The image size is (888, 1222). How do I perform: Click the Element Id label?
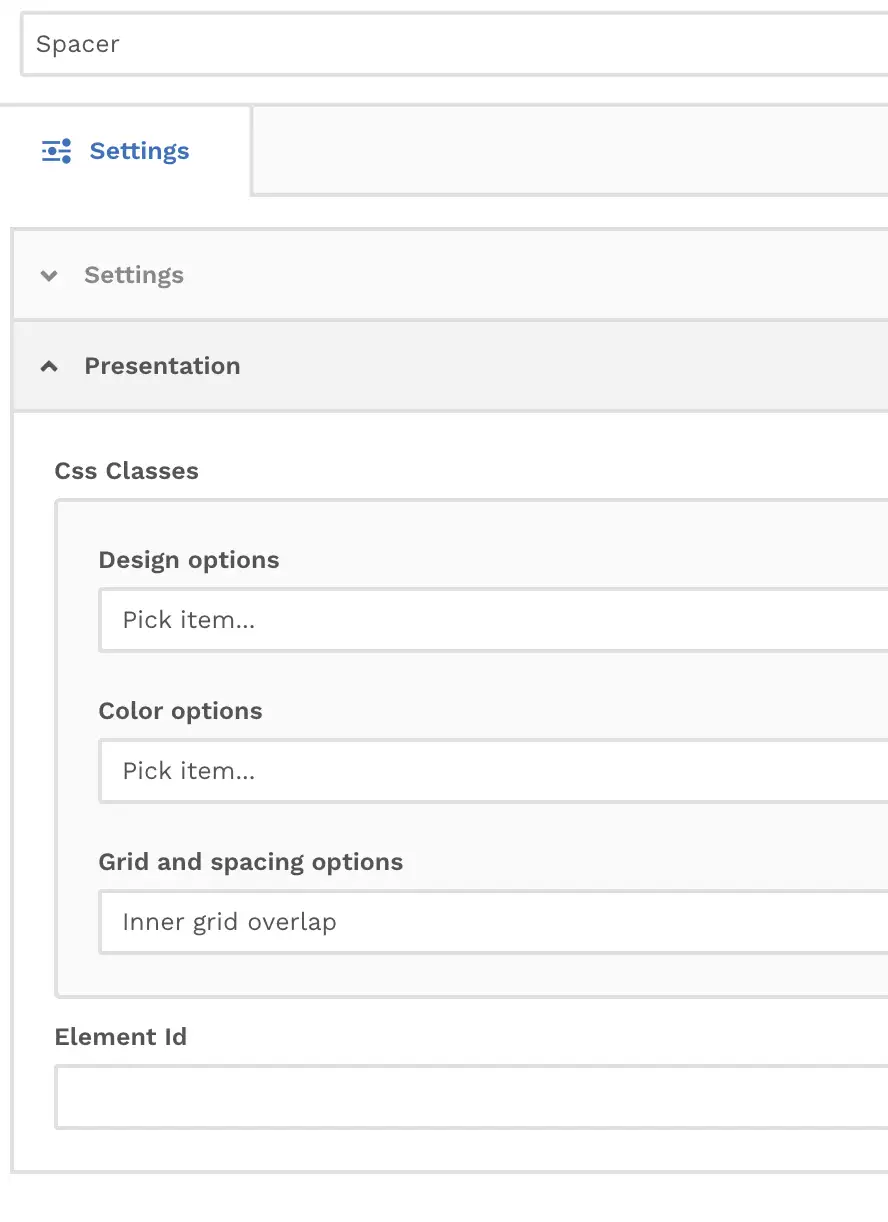121,1037
